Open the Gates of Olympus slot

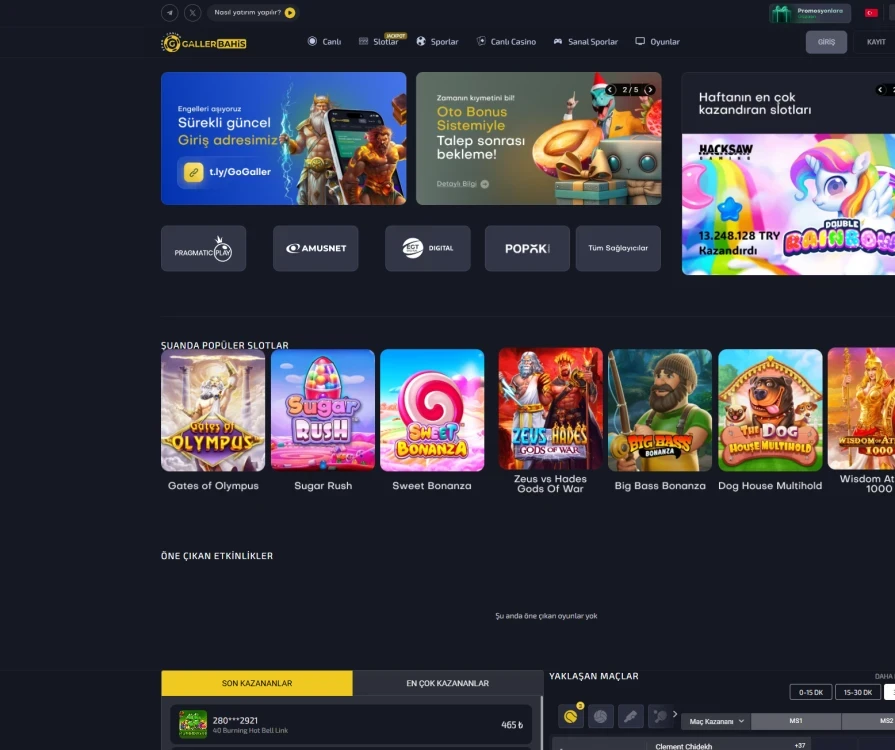point(213,410)
